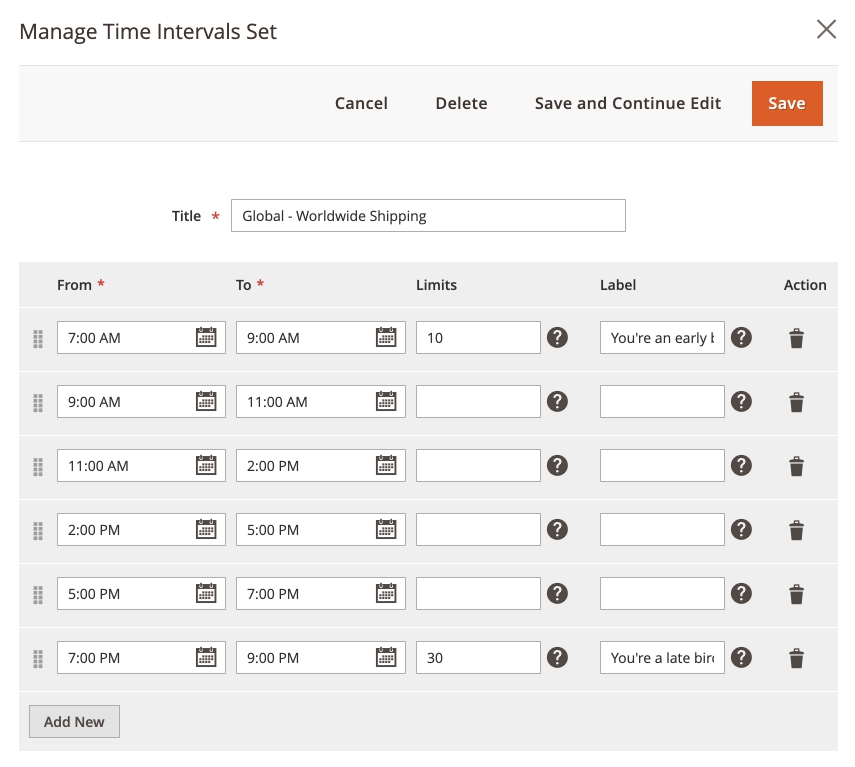This screenshot has width=855, height=767.
Task: Delete the 7:00 AM to 9:00 AM interval row
Action: click(x=796, y=338)
